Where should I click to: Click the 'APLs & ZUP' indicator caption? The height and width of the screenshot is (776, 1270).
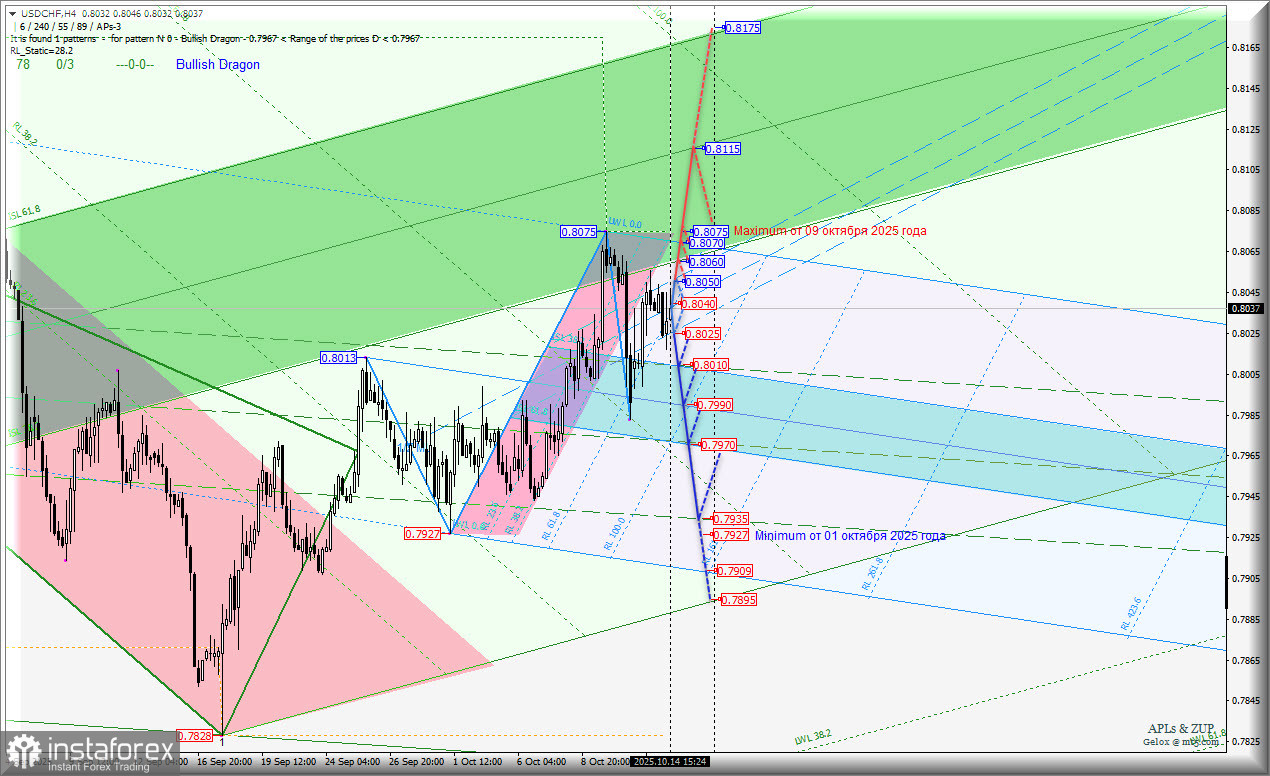click(x=1181, y=729)
